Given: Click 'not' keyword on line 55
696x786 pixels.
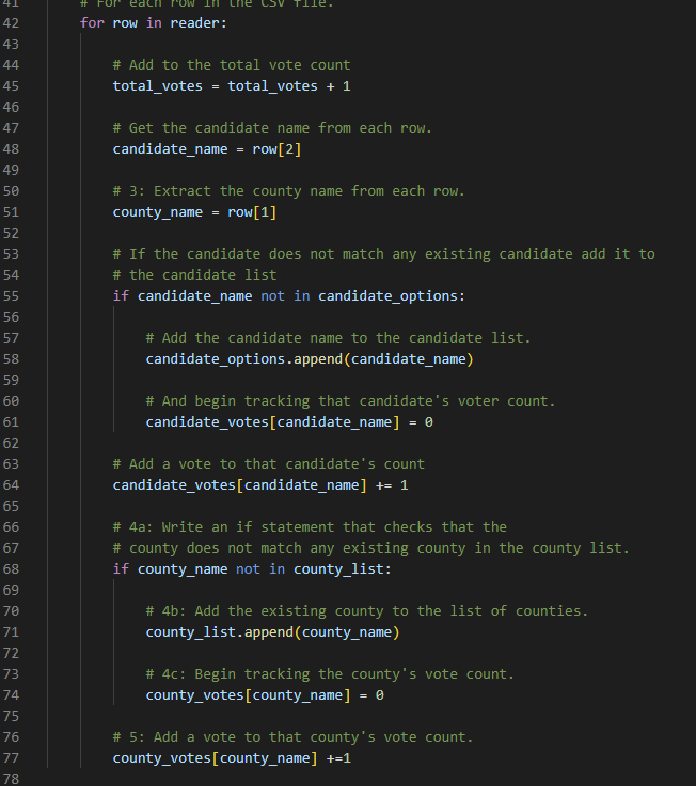Looking at the screenshot, I should [x=273, y=296].
